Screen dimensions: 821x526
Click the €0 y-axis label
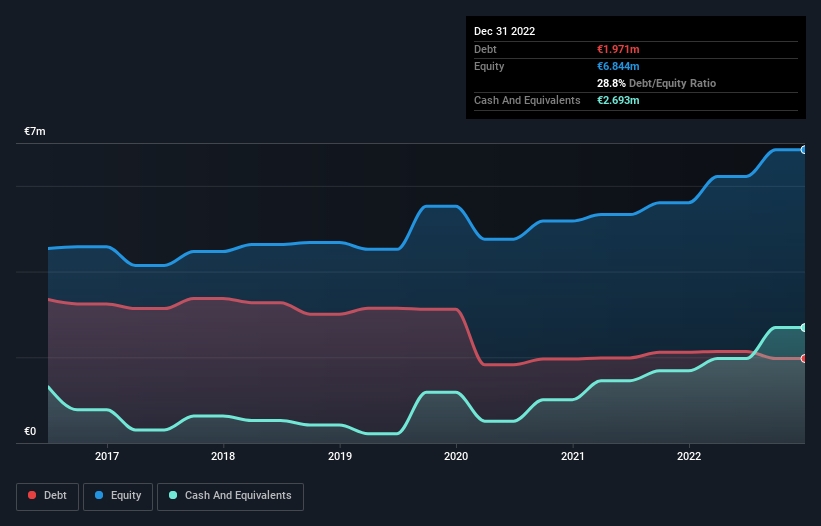pyautogui.click(x=30, y=431)
